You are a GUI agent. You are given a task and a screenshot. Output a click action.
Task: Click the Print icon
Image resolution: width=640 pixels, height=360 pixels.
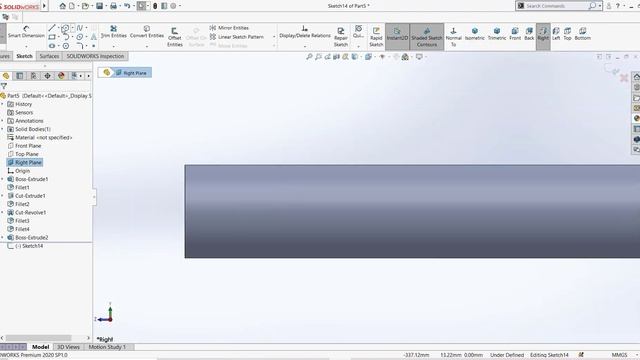pyautogui.click(x=113, y=6)
